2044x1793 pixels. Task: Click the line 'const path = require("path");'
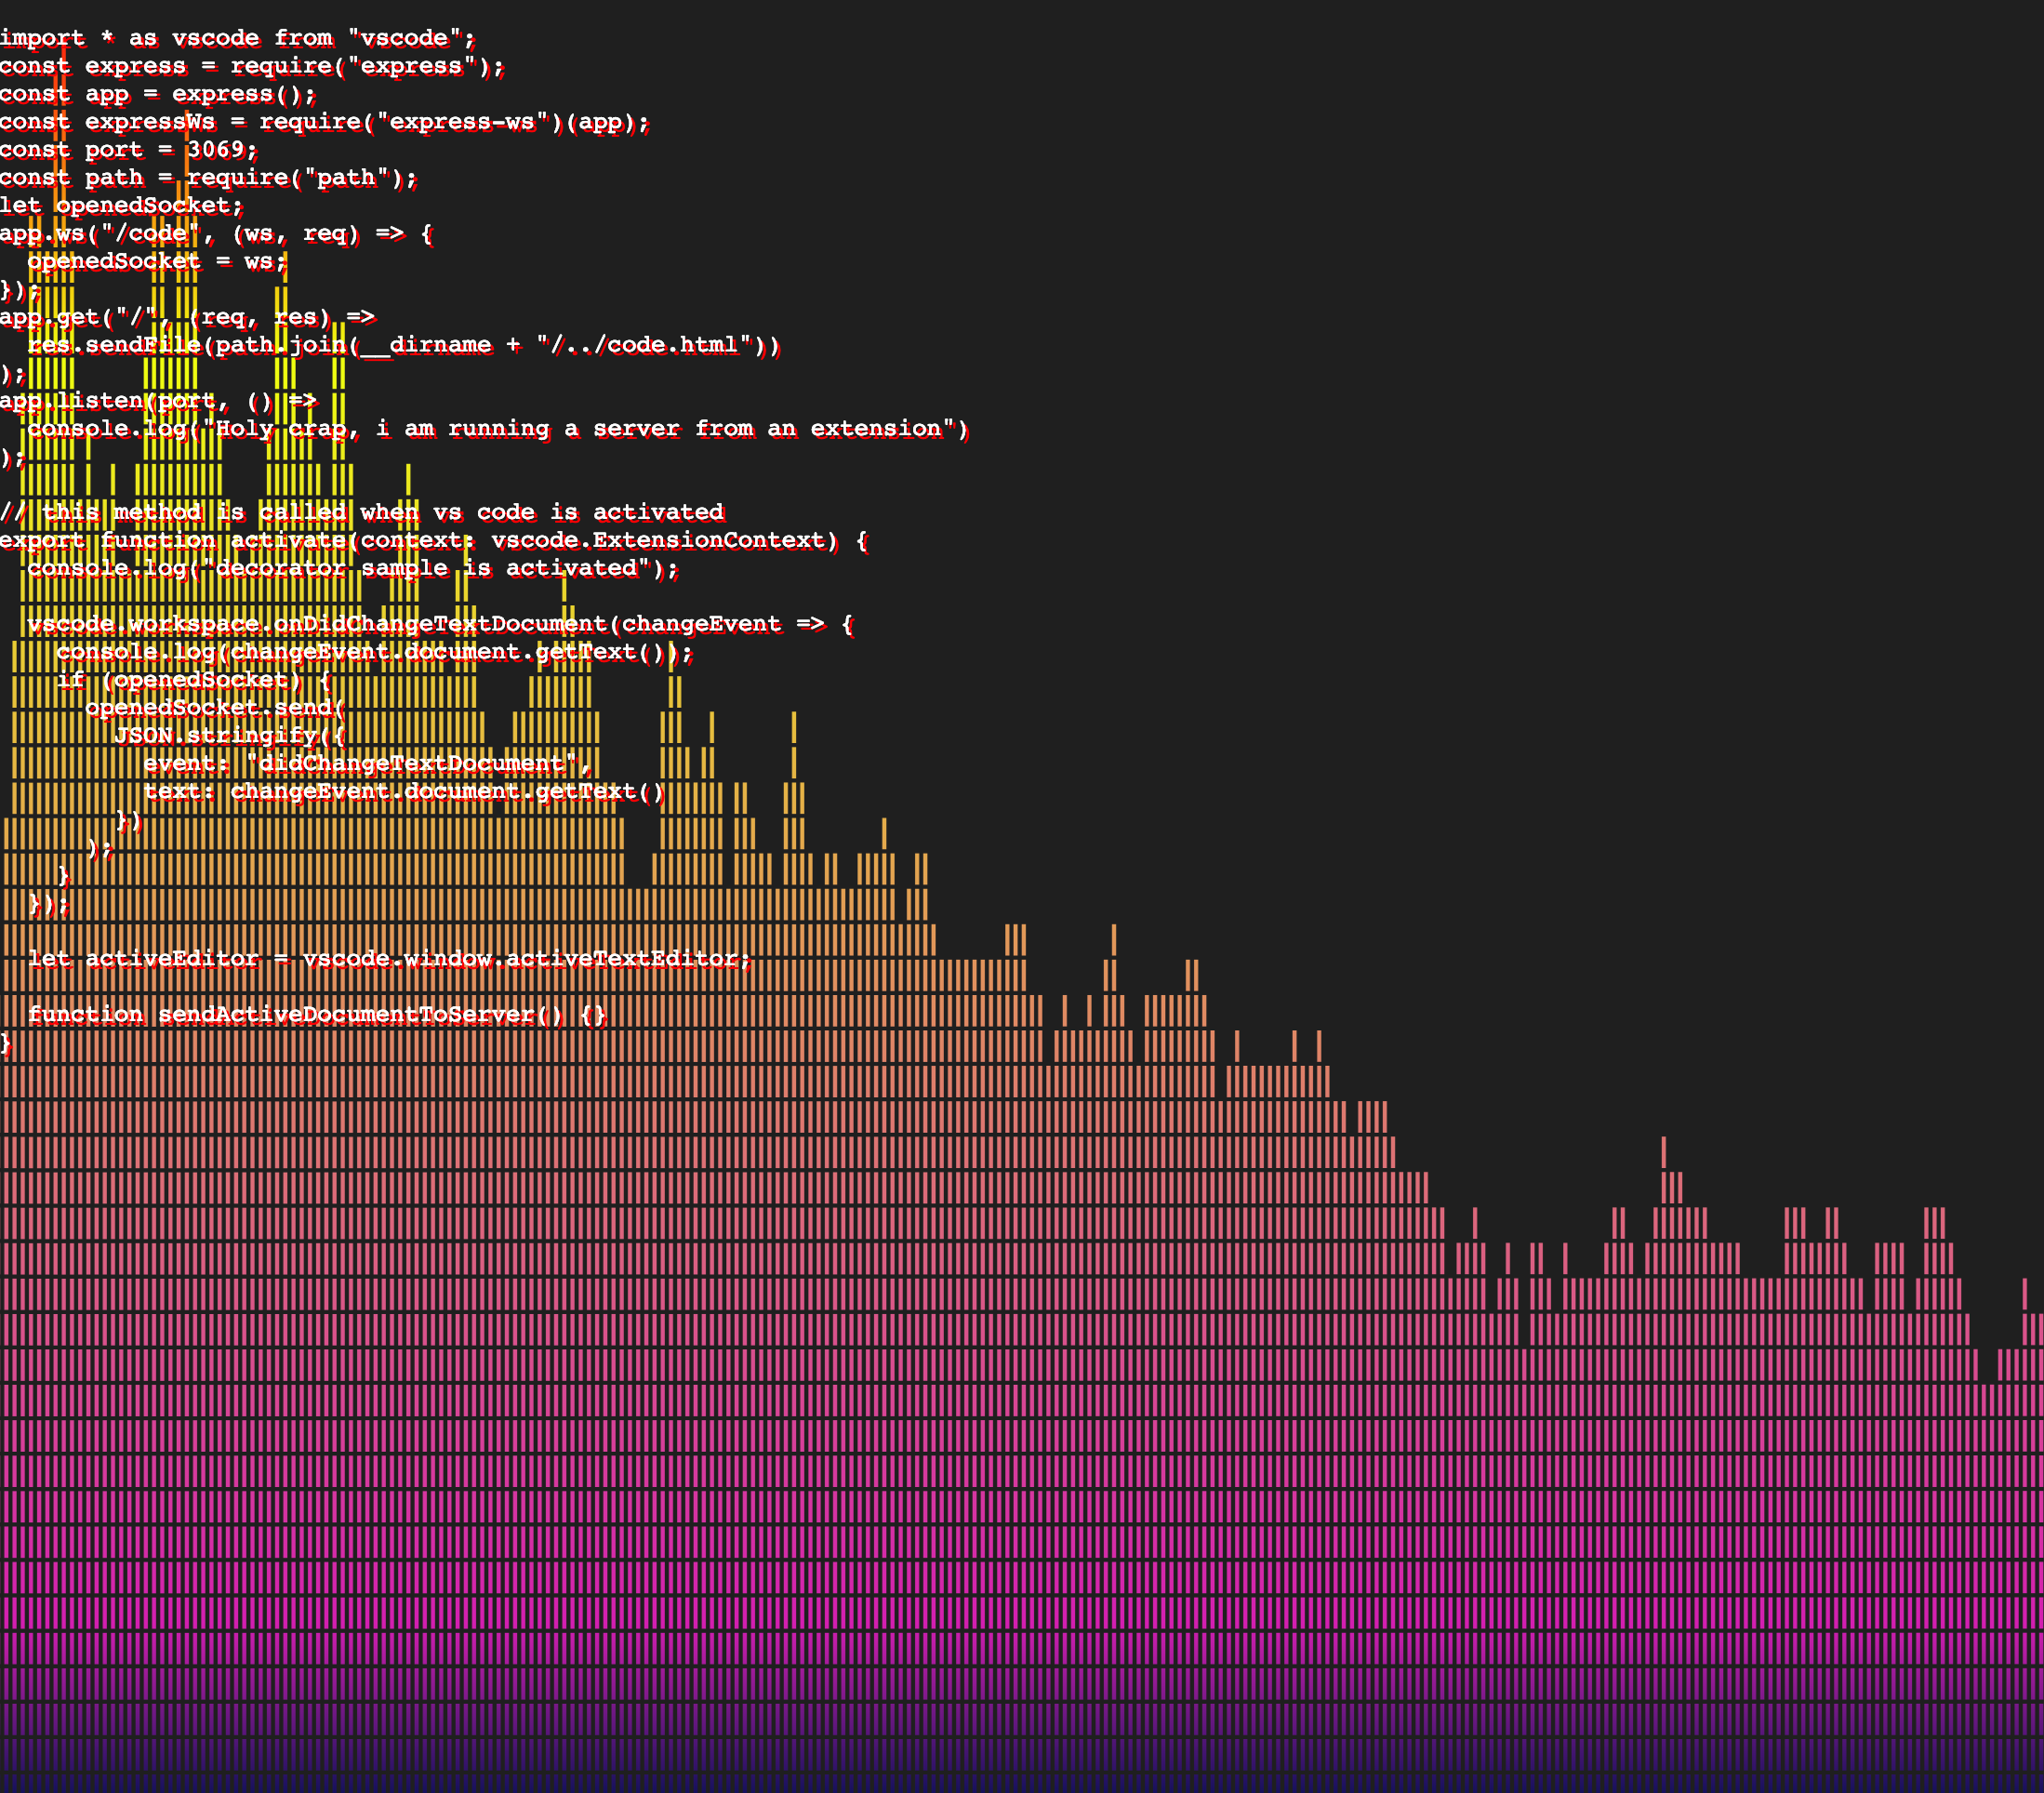pos(209,178)
